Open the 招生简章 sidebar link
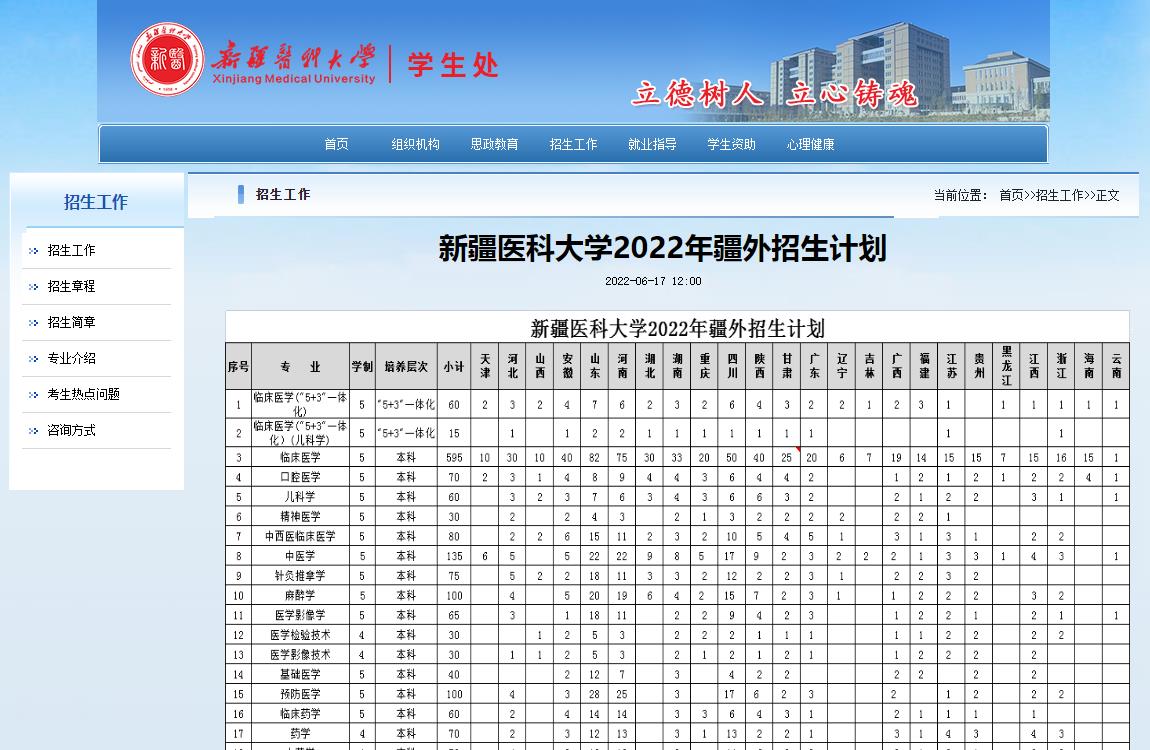Image resolution: width=1150 pixels, height=750 pixels. 71,322
